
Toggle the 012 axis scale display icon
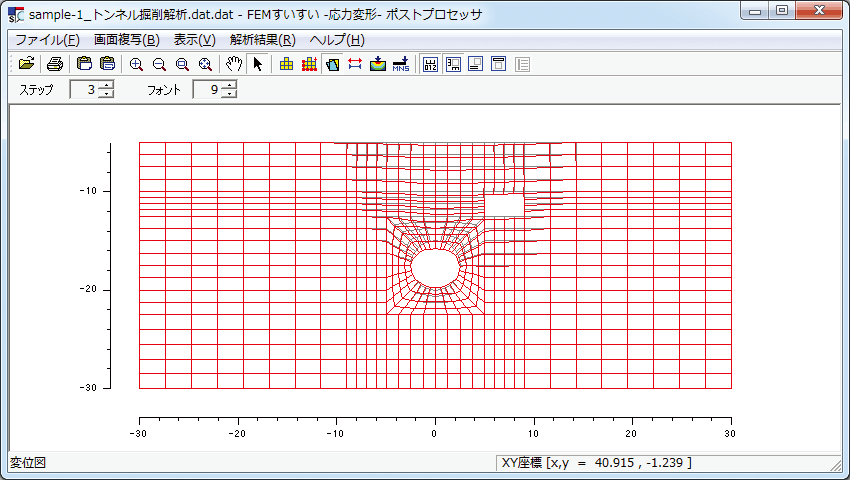430,65
